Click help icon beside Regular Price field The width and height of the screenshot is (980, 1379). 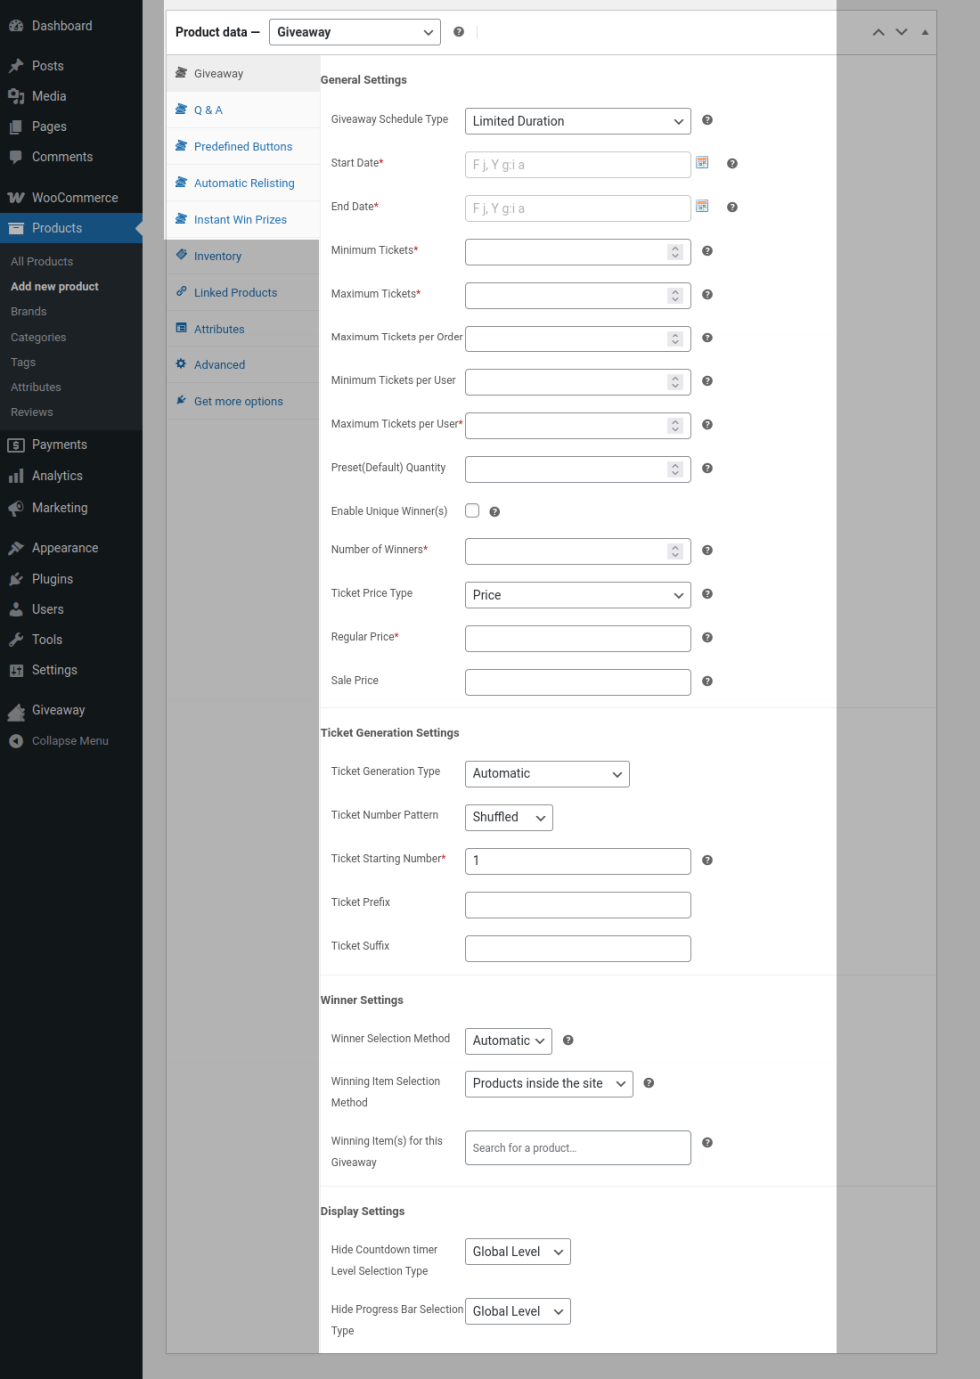coord(707,637)
